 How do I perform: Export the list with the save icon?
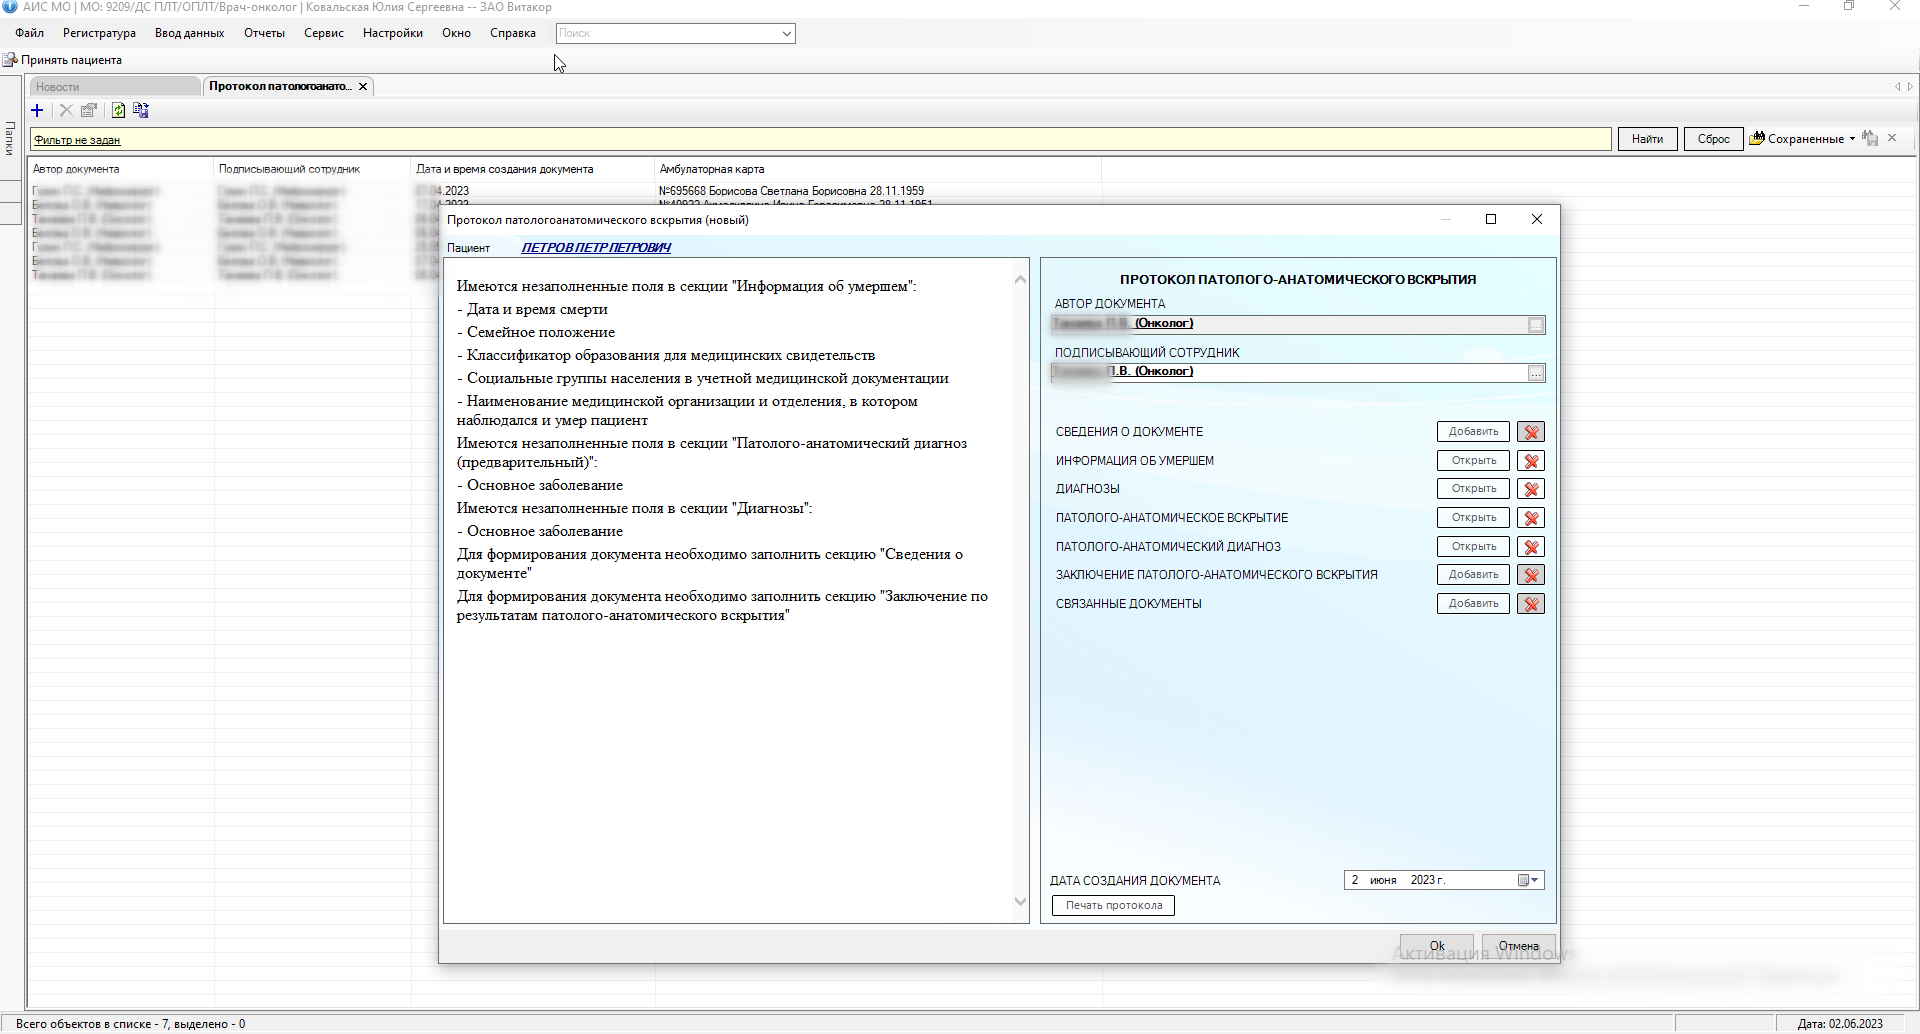click(141, 111)
